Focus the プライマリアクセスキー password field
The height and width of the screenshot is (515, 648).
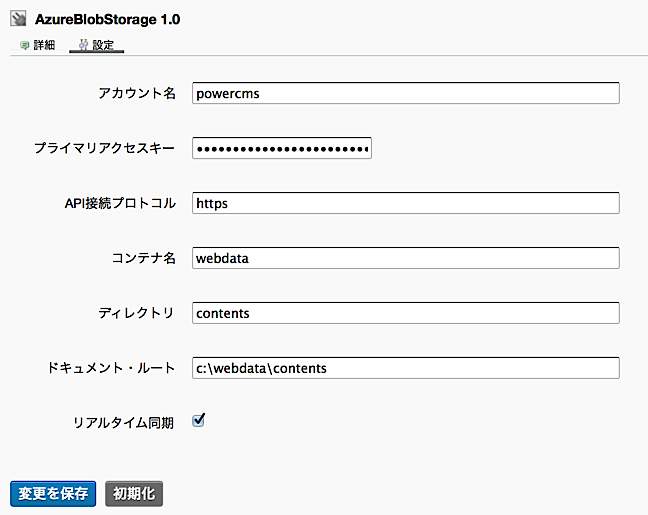[x=282, y=148]
